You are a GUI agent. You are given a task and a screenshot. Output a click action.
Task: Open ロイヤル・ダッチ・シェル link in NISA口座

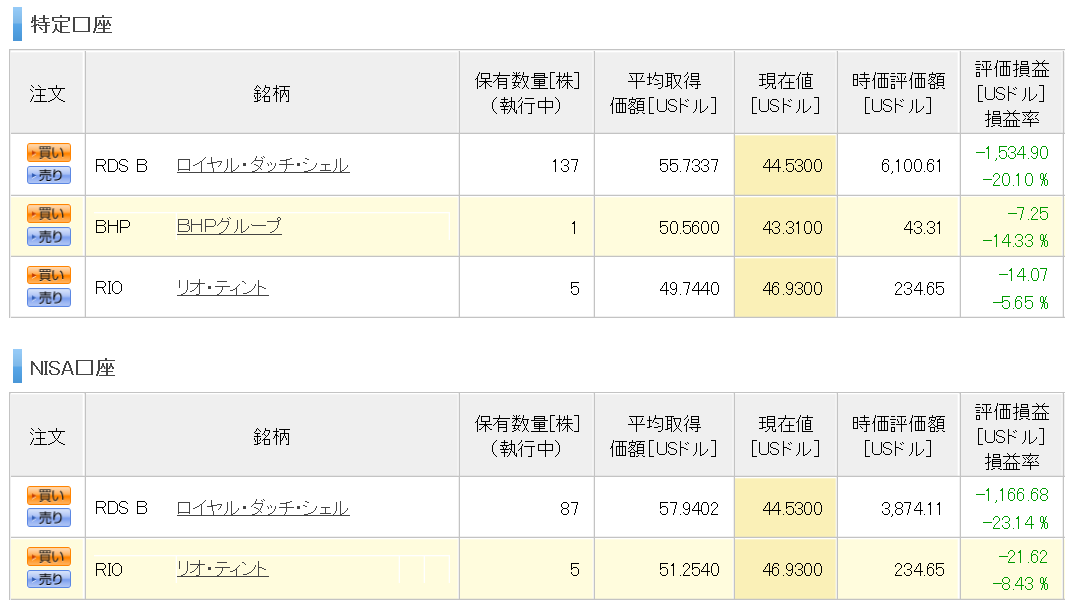263,508
